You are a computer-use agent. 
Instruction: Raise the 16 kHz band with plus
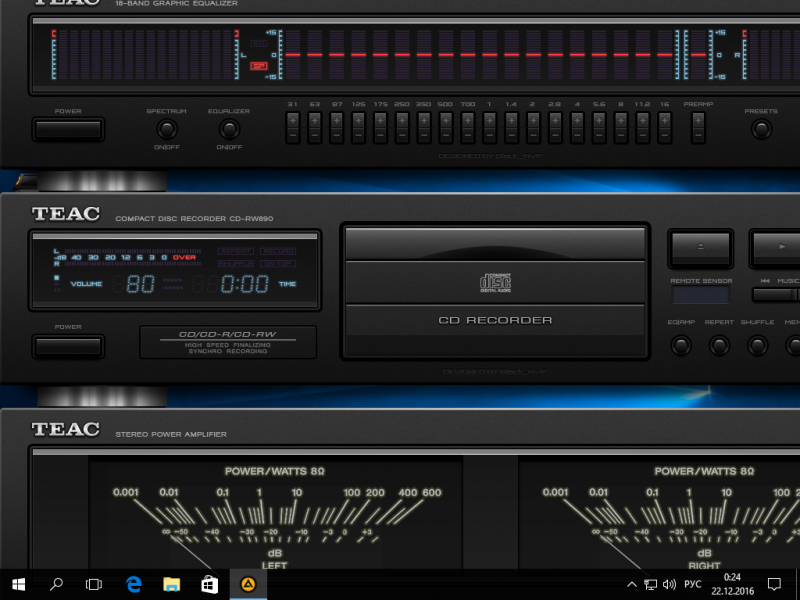[x=665, y=121]
